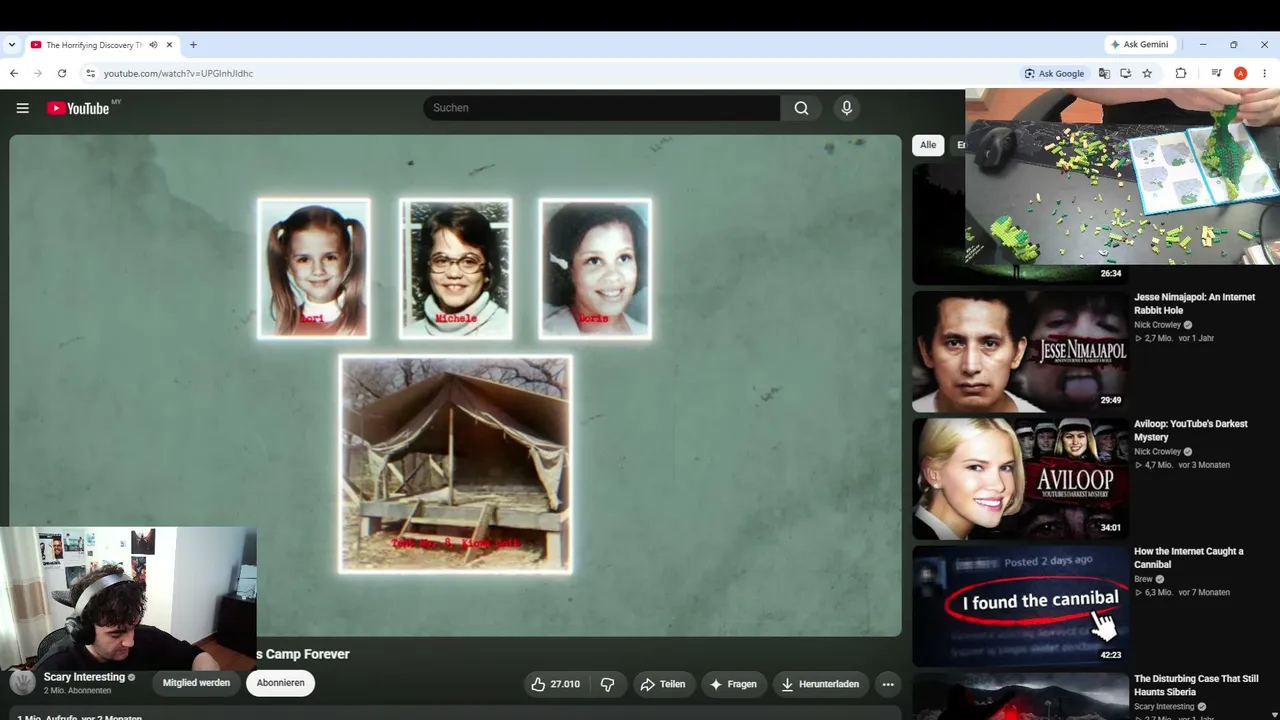
Task: Open Chrome's three-dot menu
Action: (1264, 73)
